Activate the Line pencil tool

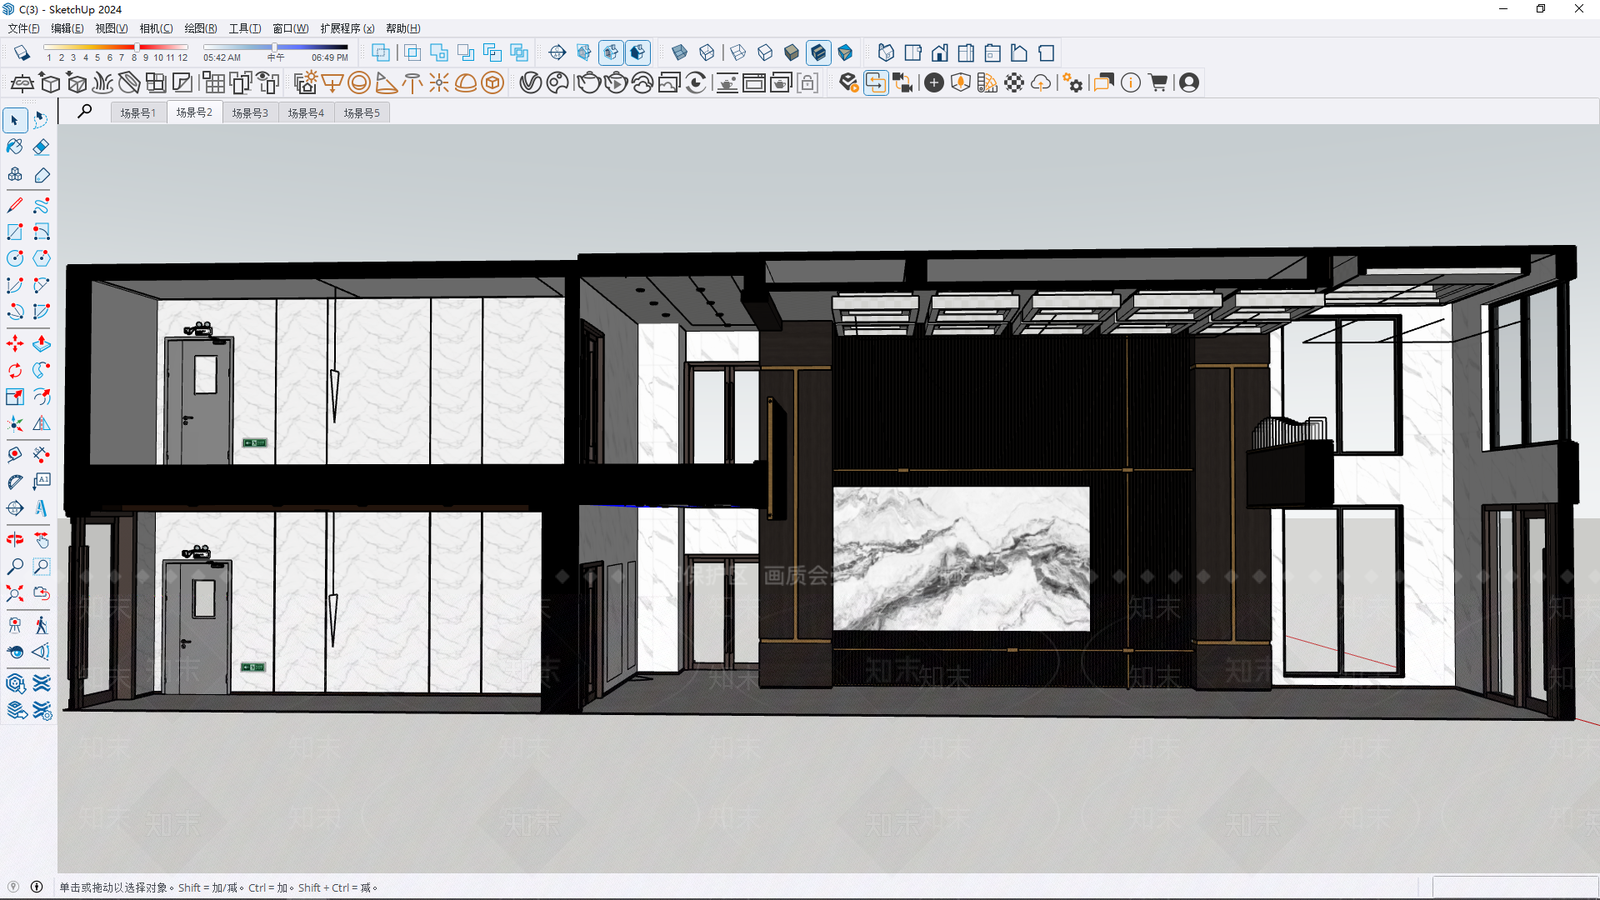coord(15,205)
